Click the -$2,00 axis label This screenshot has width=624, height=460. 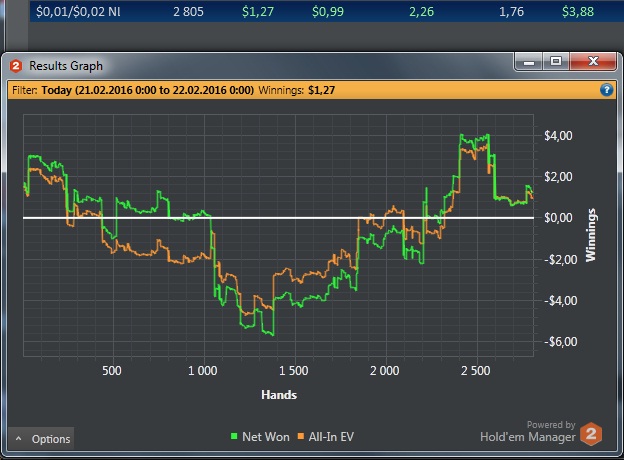click(560, 259)
